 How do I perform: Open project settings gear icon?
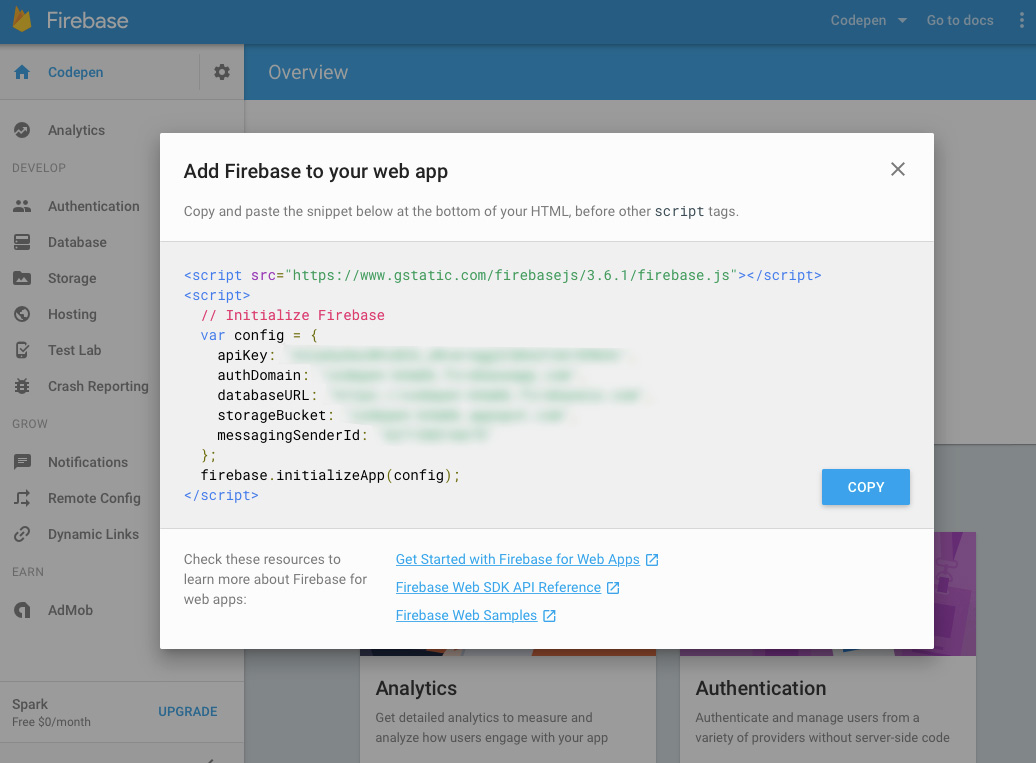coord(222,72)
